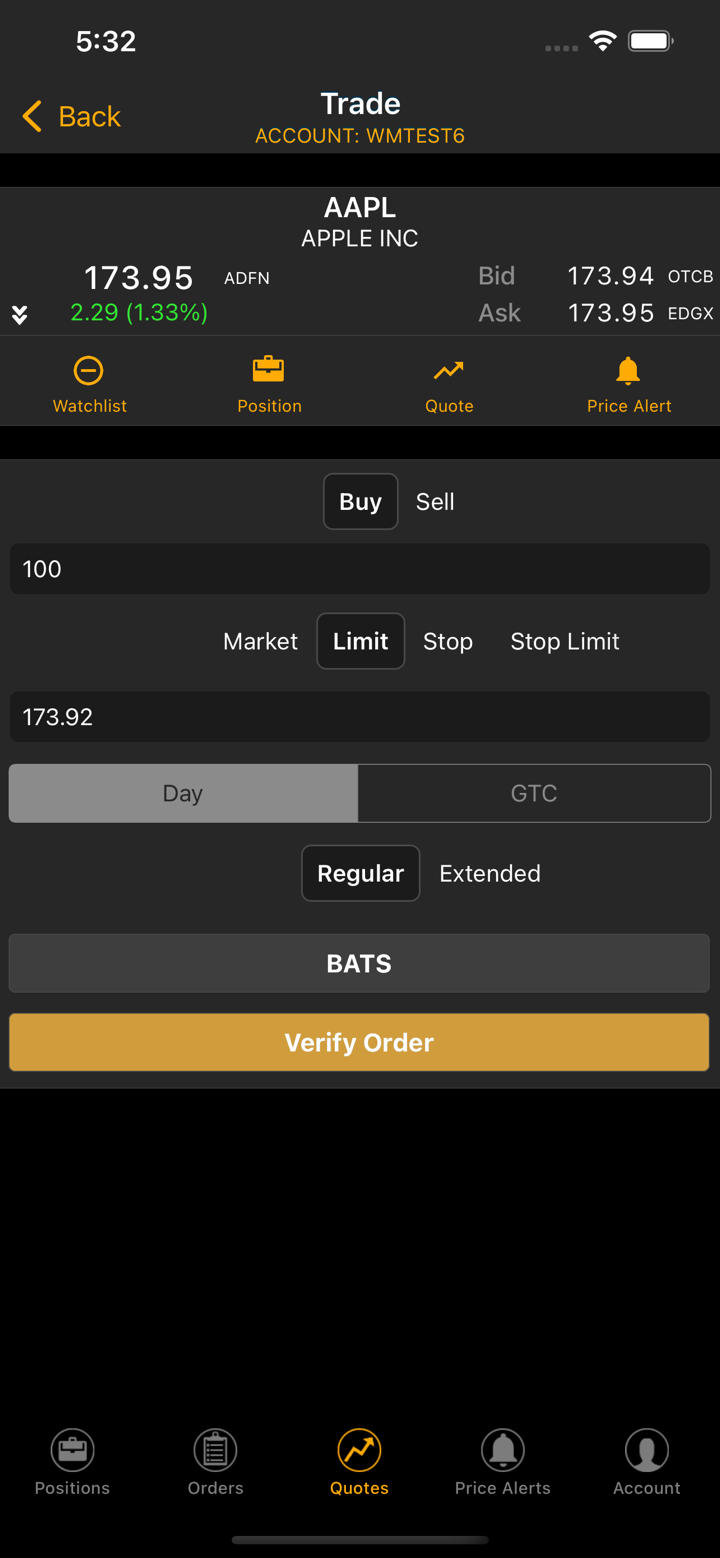
Task: Expand quote details with double chevron
Action: pos(19,315)
